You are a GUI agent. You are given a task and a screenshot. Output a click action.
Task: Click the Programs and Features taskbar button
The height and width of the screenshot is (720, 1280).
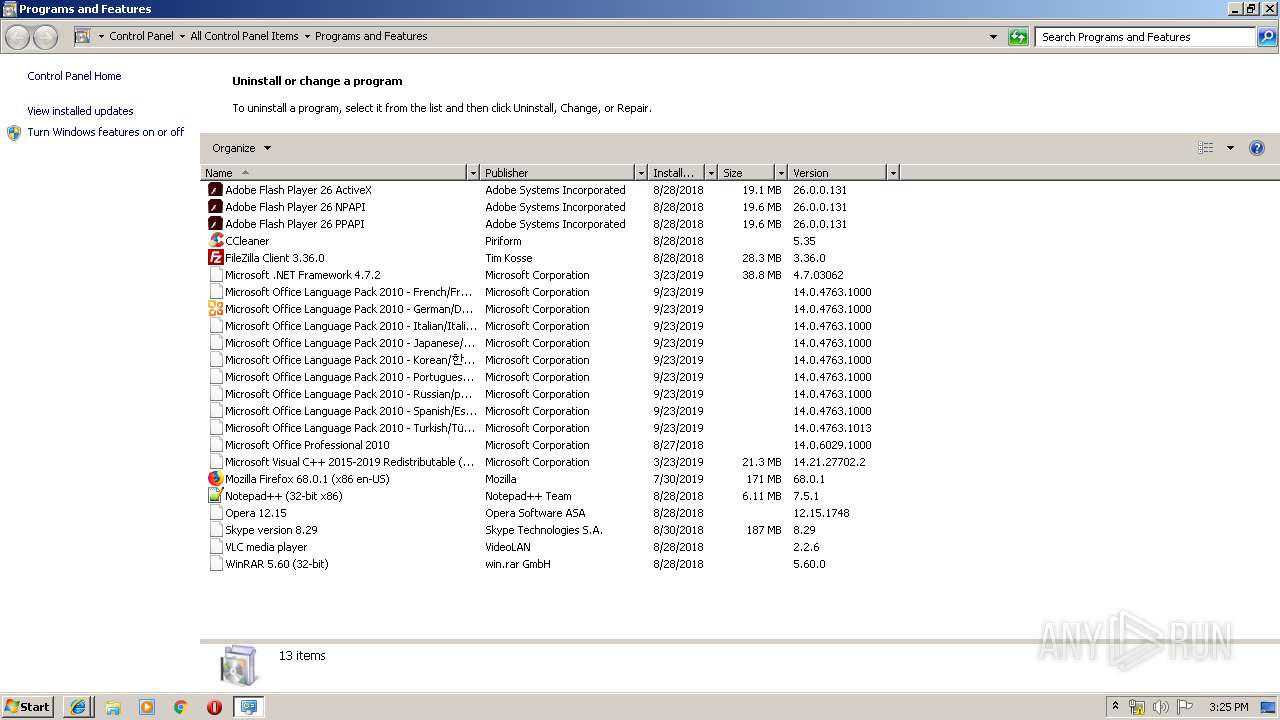point(248,707)
